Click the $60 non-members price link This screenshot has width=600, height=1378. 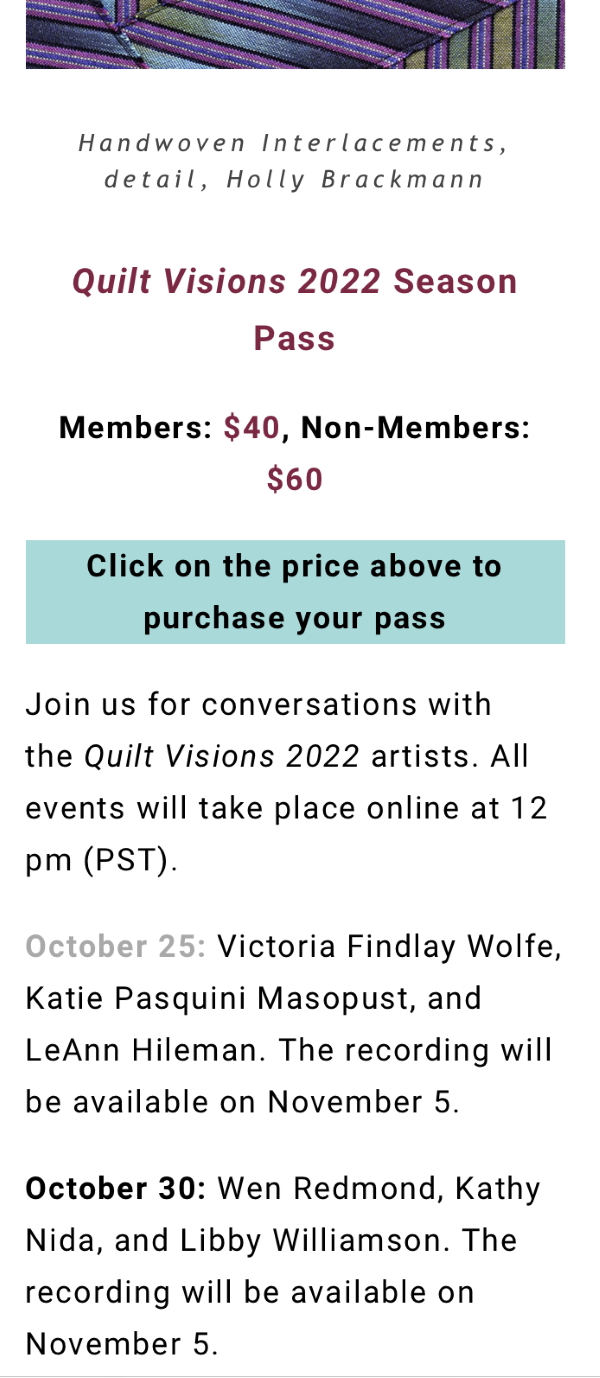[295, 480]
